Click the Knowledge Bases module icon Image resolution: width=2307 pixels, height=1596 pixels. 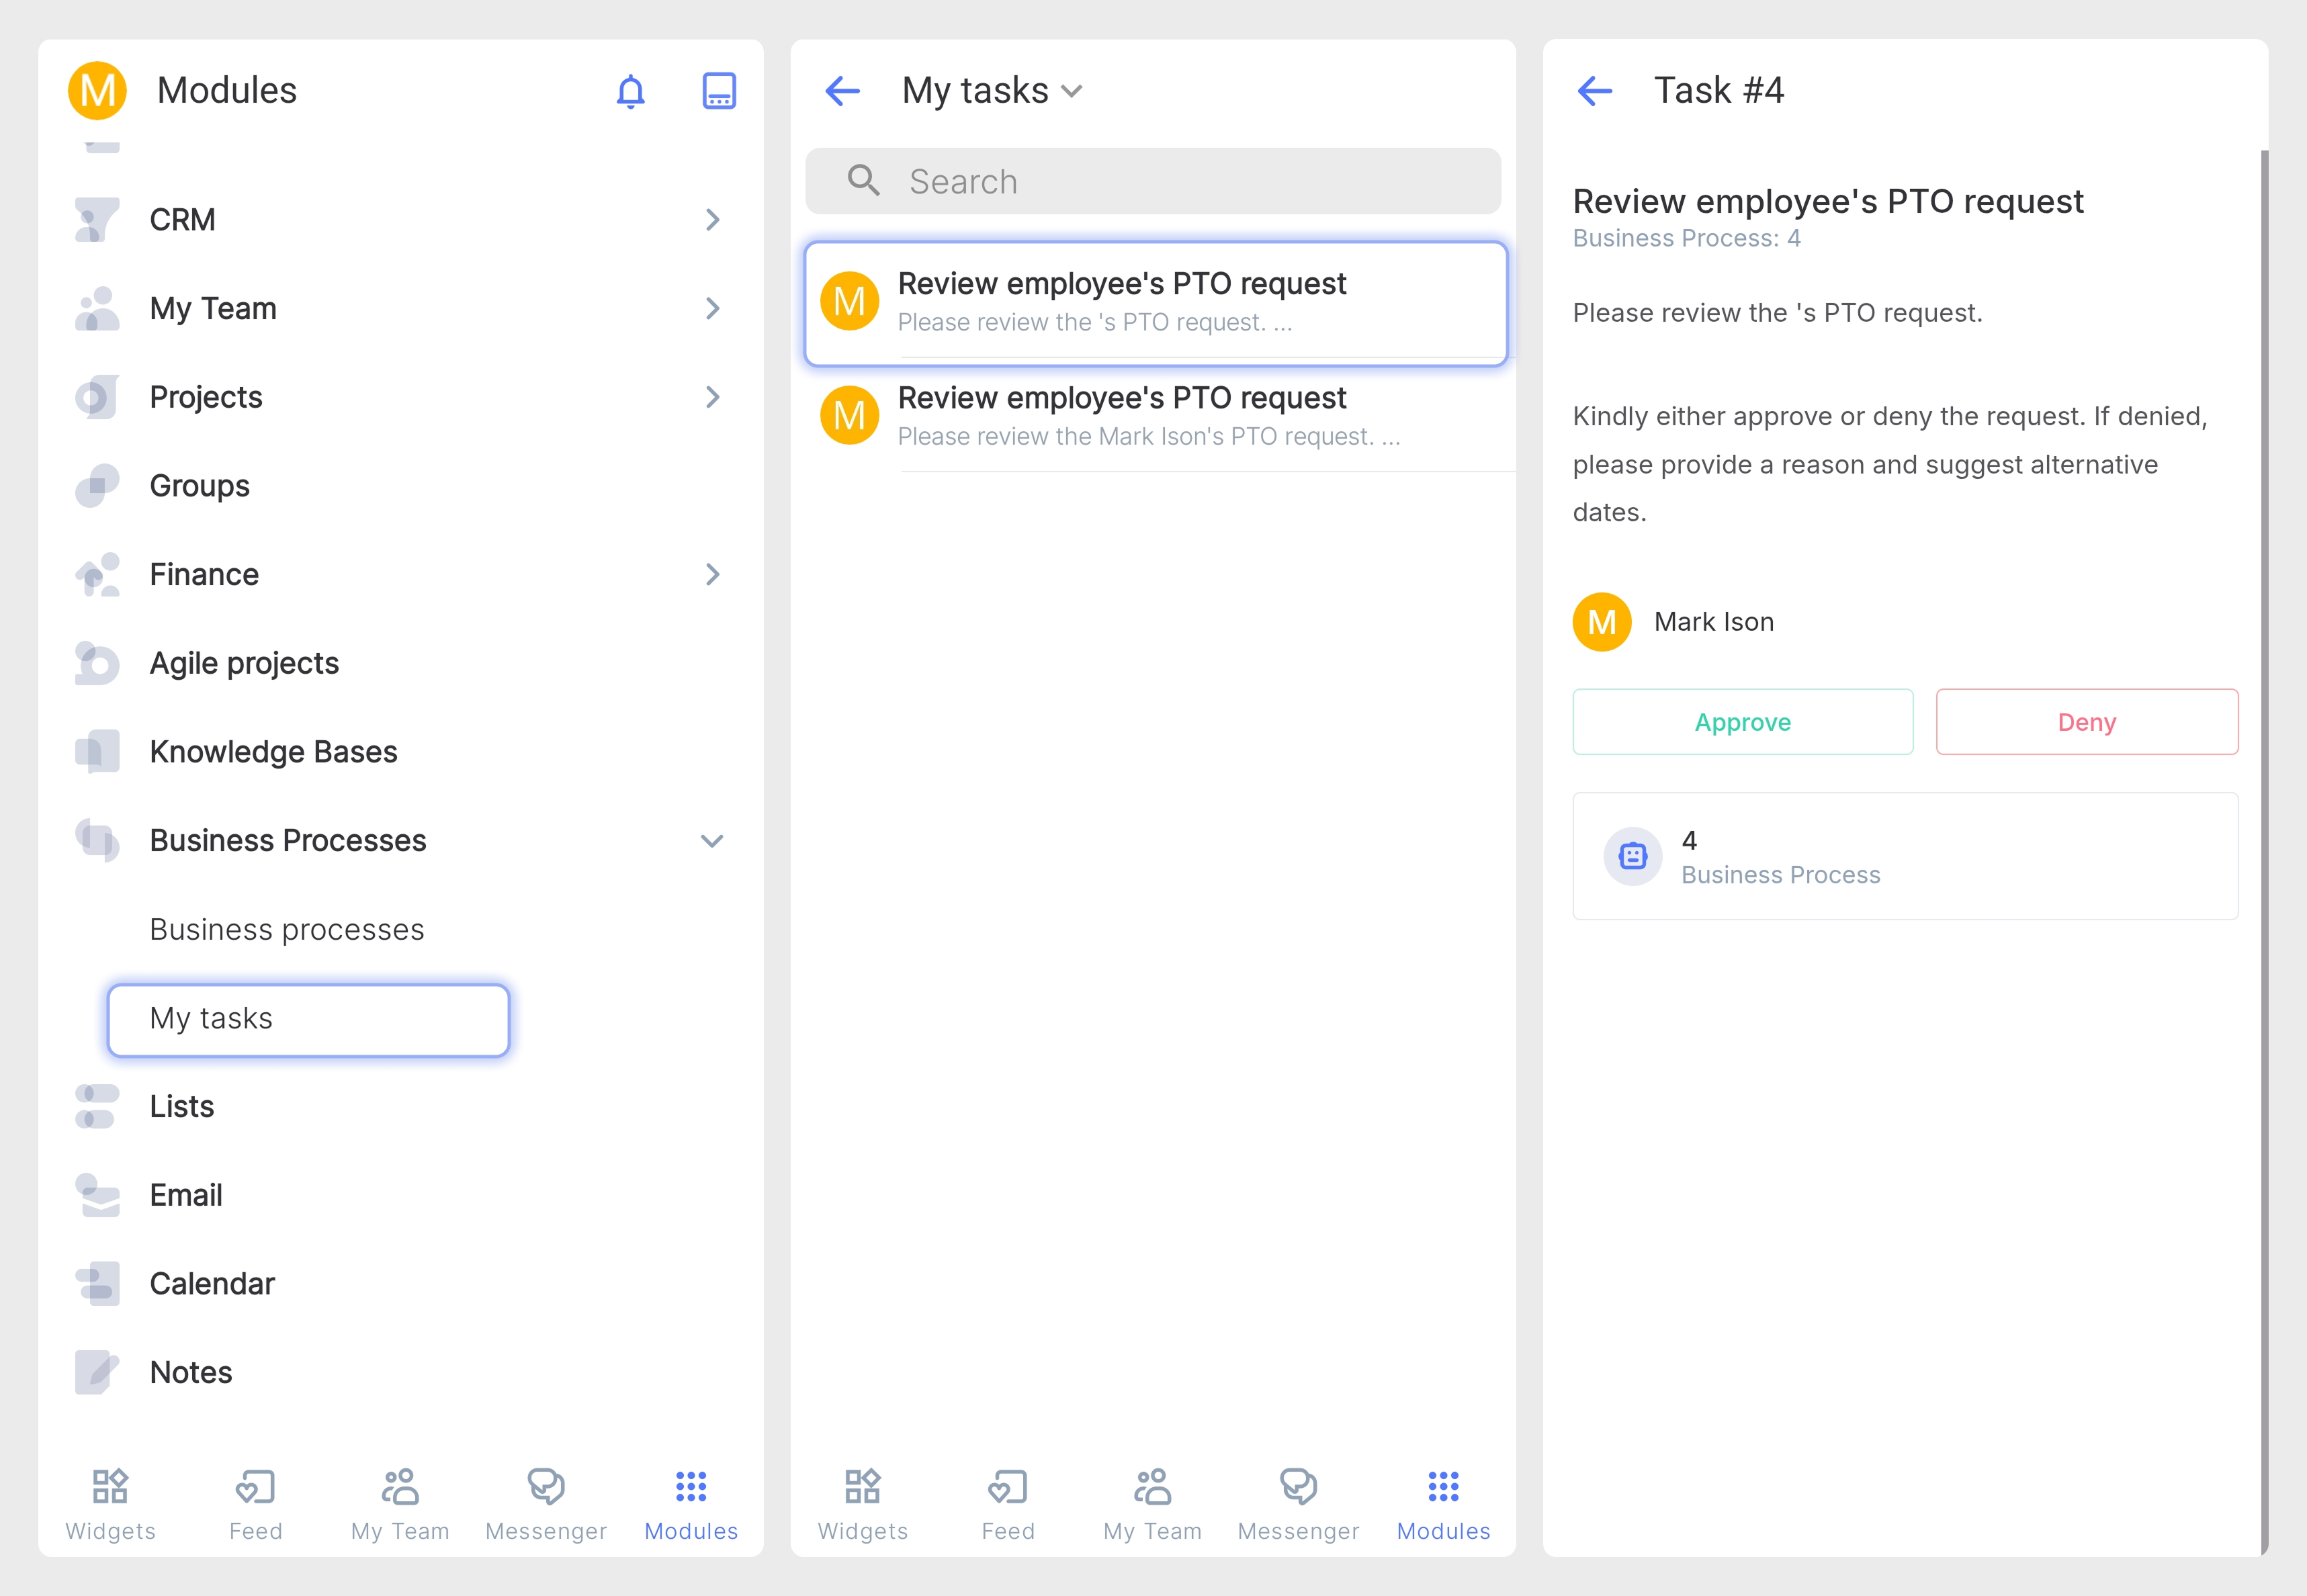(97, 751)
